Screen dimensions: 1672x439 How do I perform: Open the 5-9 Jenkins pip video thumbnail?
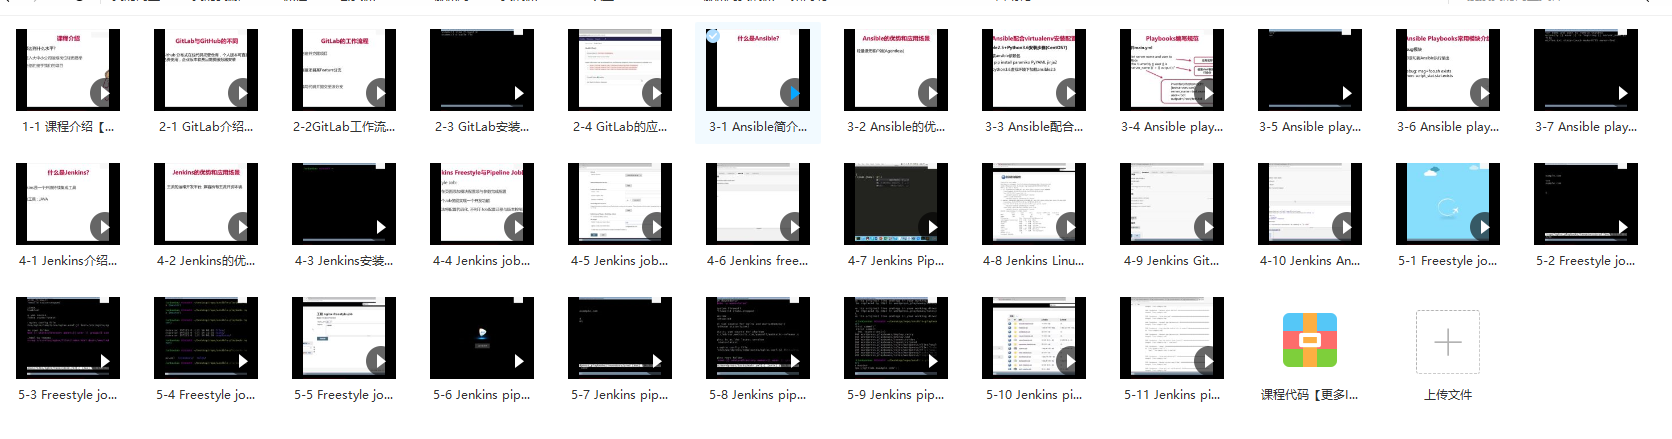896,337
